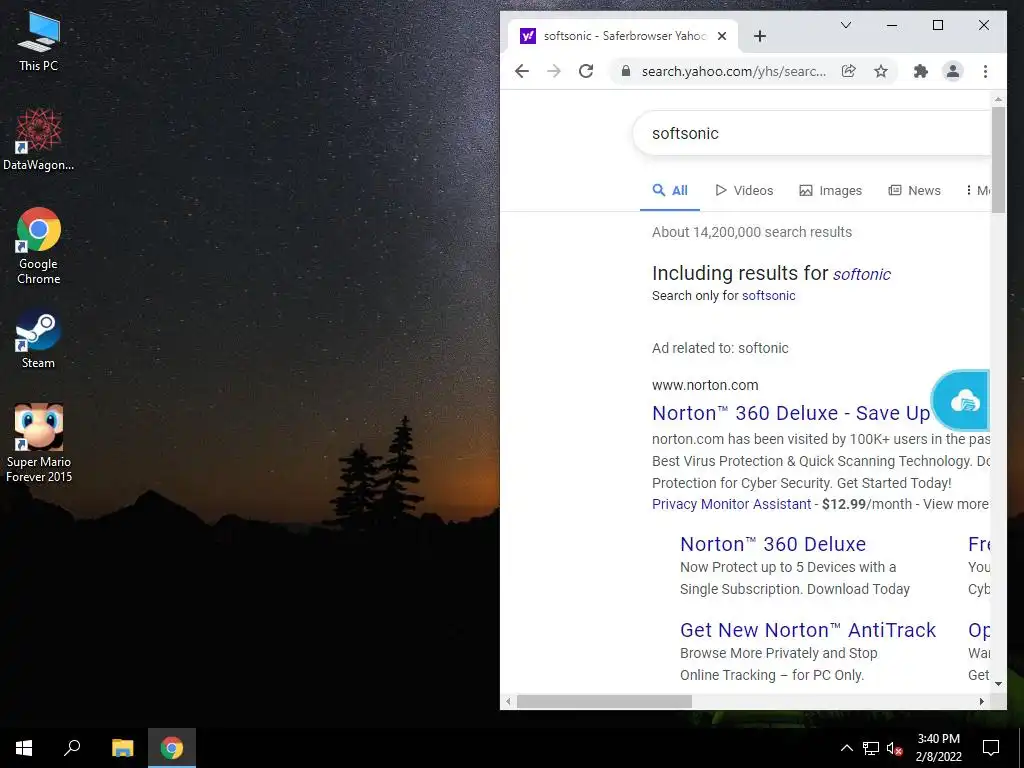Viewport: 1024px width, 768px height.
Task: Click the vertical scrollbar thumb
Action: point(998,159)
